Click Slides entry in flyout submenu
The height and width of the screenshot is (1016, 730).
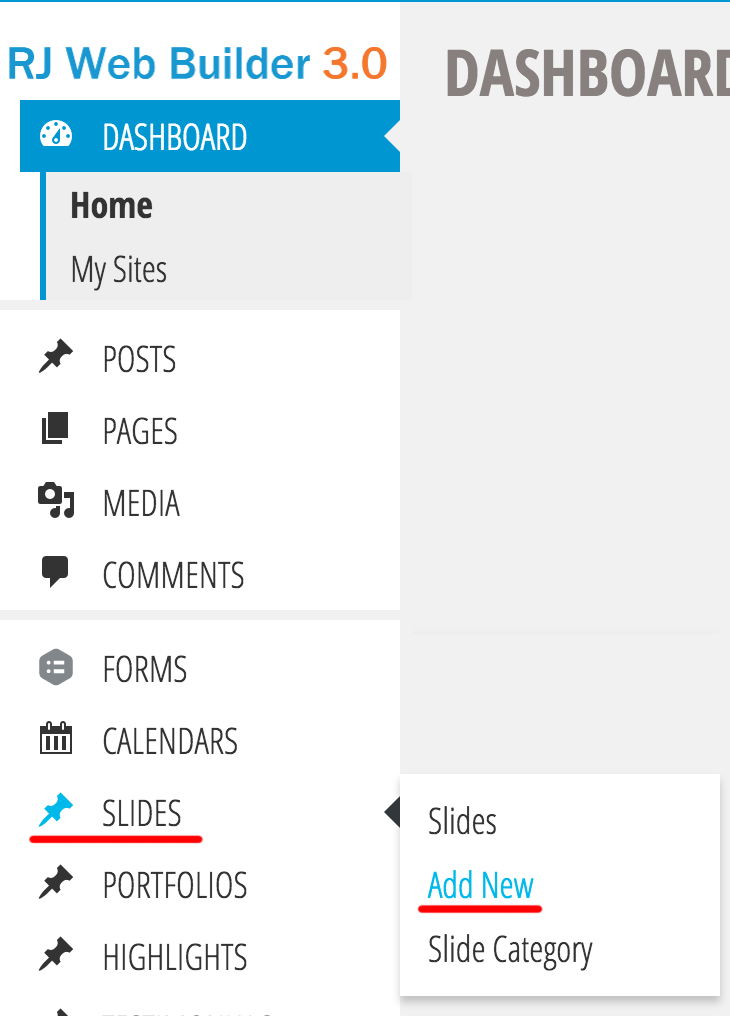click(x=462, y=821)
